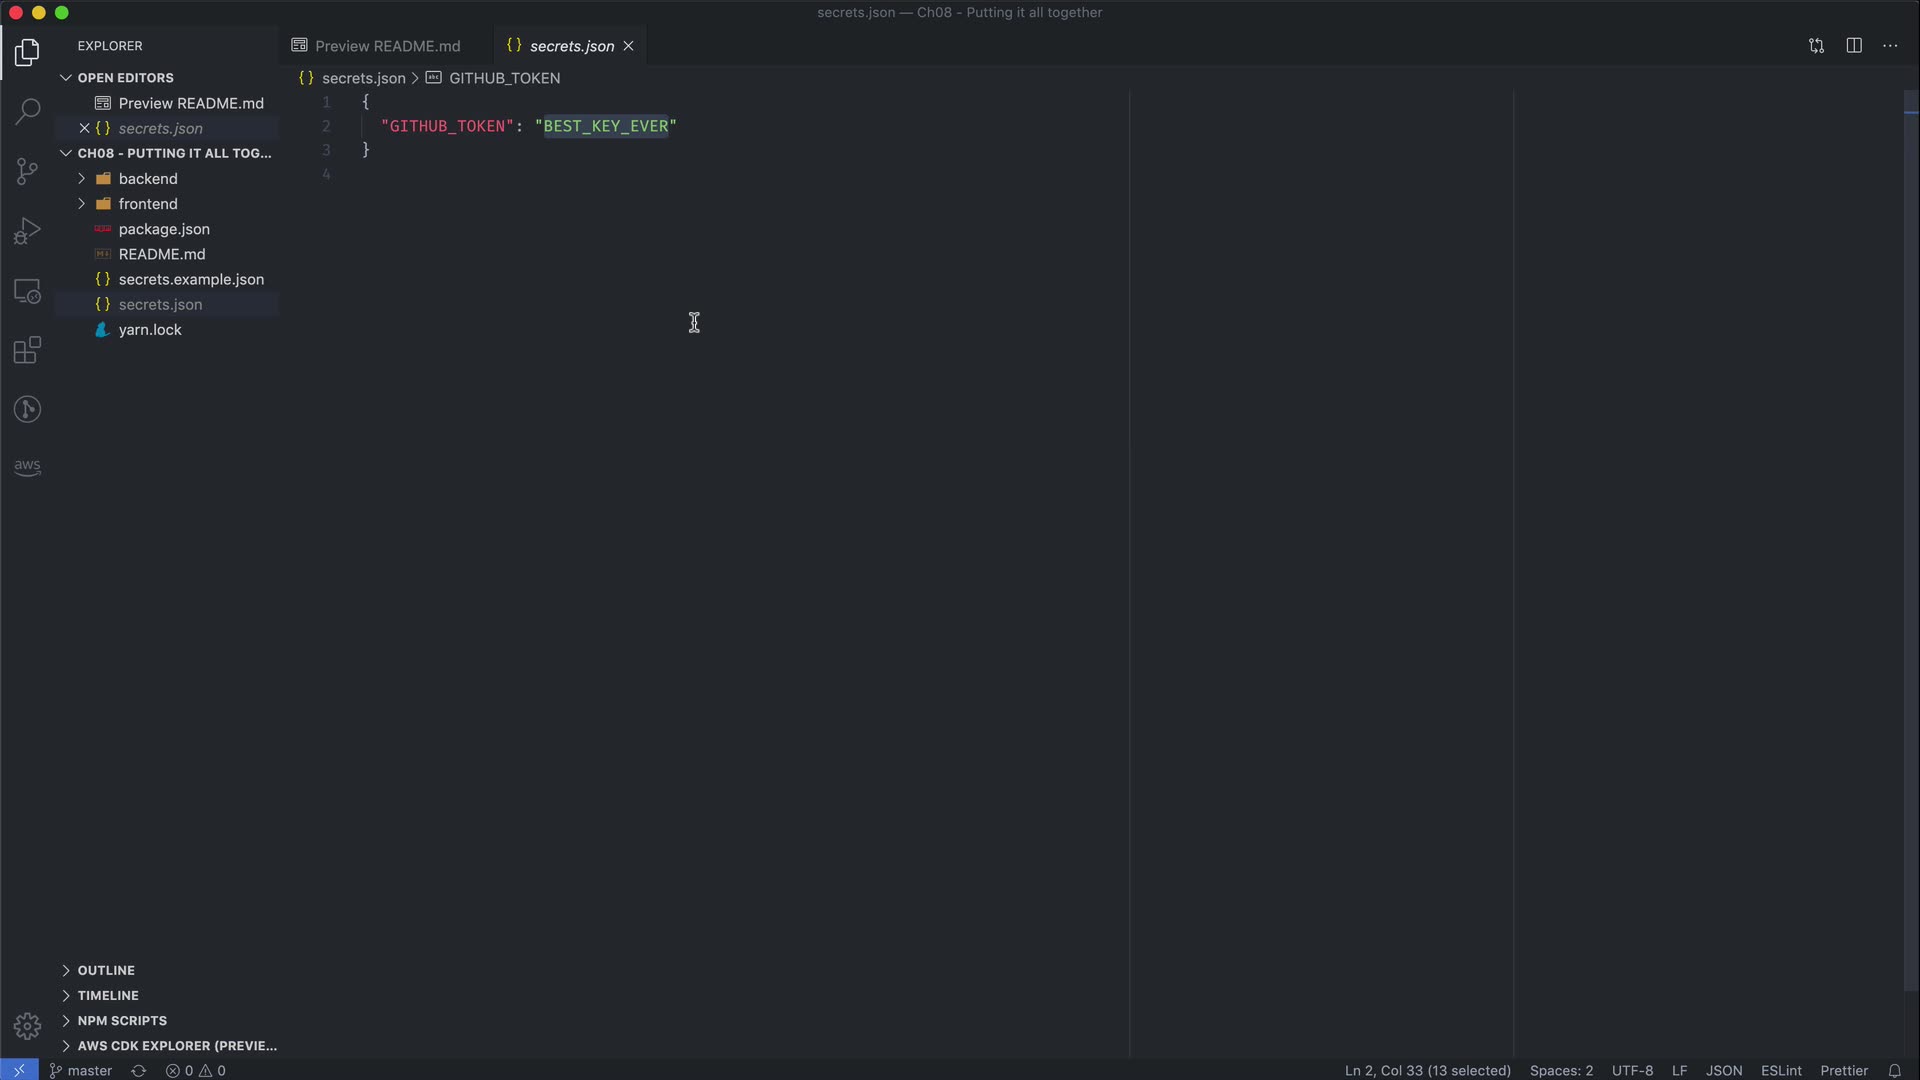This screenshot has height=1080, width=1920.
Task: Expand the backend folder
Action: (x=147, y=179)
